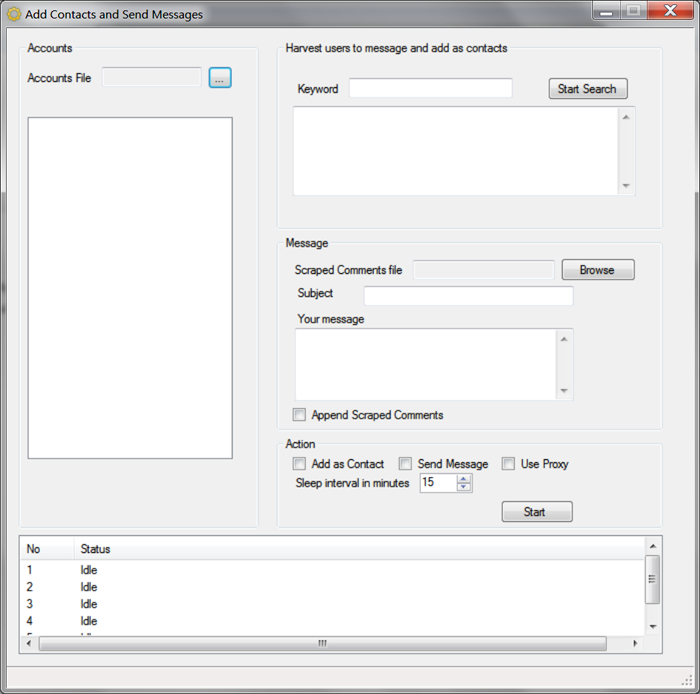The height and width of the screenshot is (694, 700).
Task: Click the Start button in Action section
Action: (536, 512)
